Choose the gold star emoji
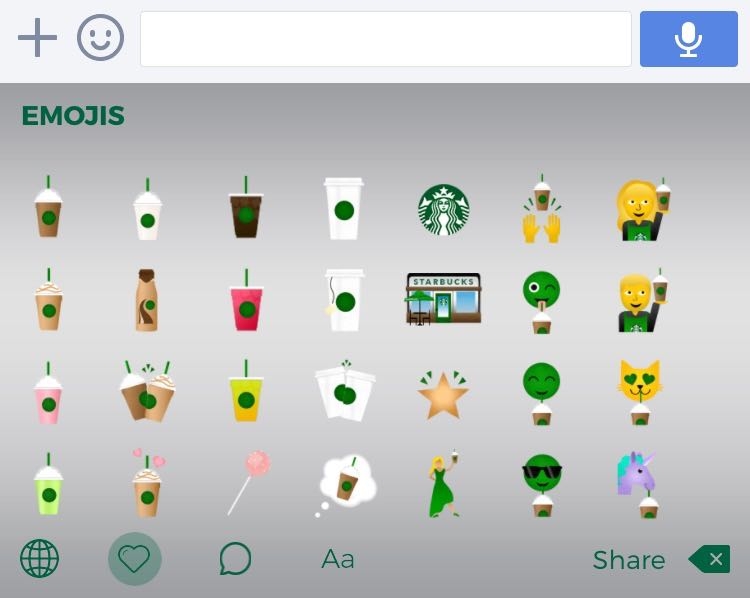The width and height of the screenshot is (750, 598). tap(443, 394)
